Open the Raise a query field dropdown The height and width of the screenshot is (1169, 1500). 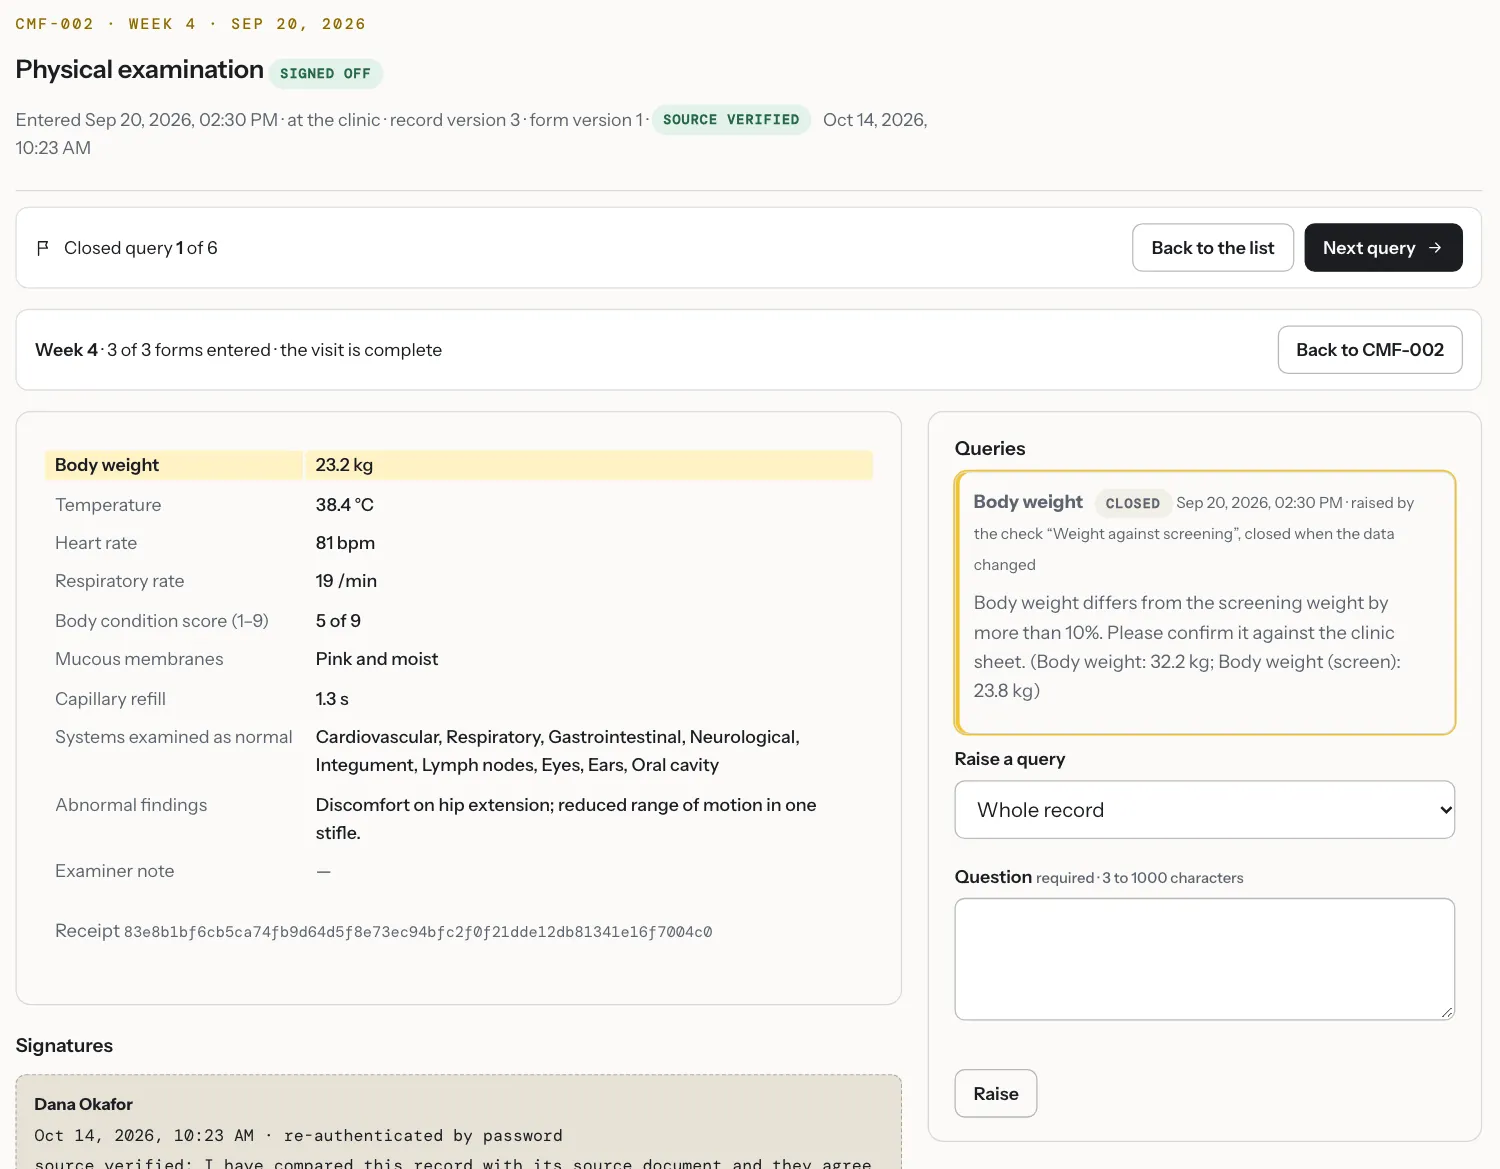(x=1204, y=810)
